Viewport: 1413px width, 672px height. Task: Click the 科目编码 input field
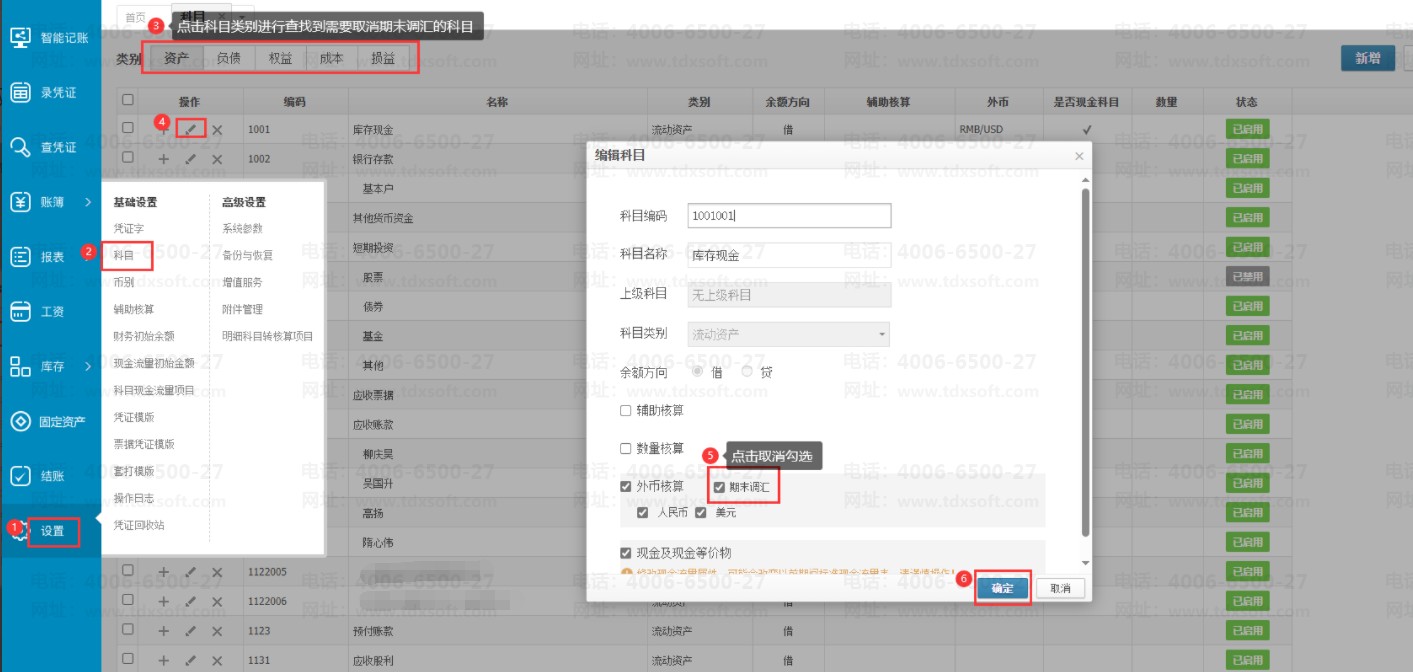tap(789, 215)
